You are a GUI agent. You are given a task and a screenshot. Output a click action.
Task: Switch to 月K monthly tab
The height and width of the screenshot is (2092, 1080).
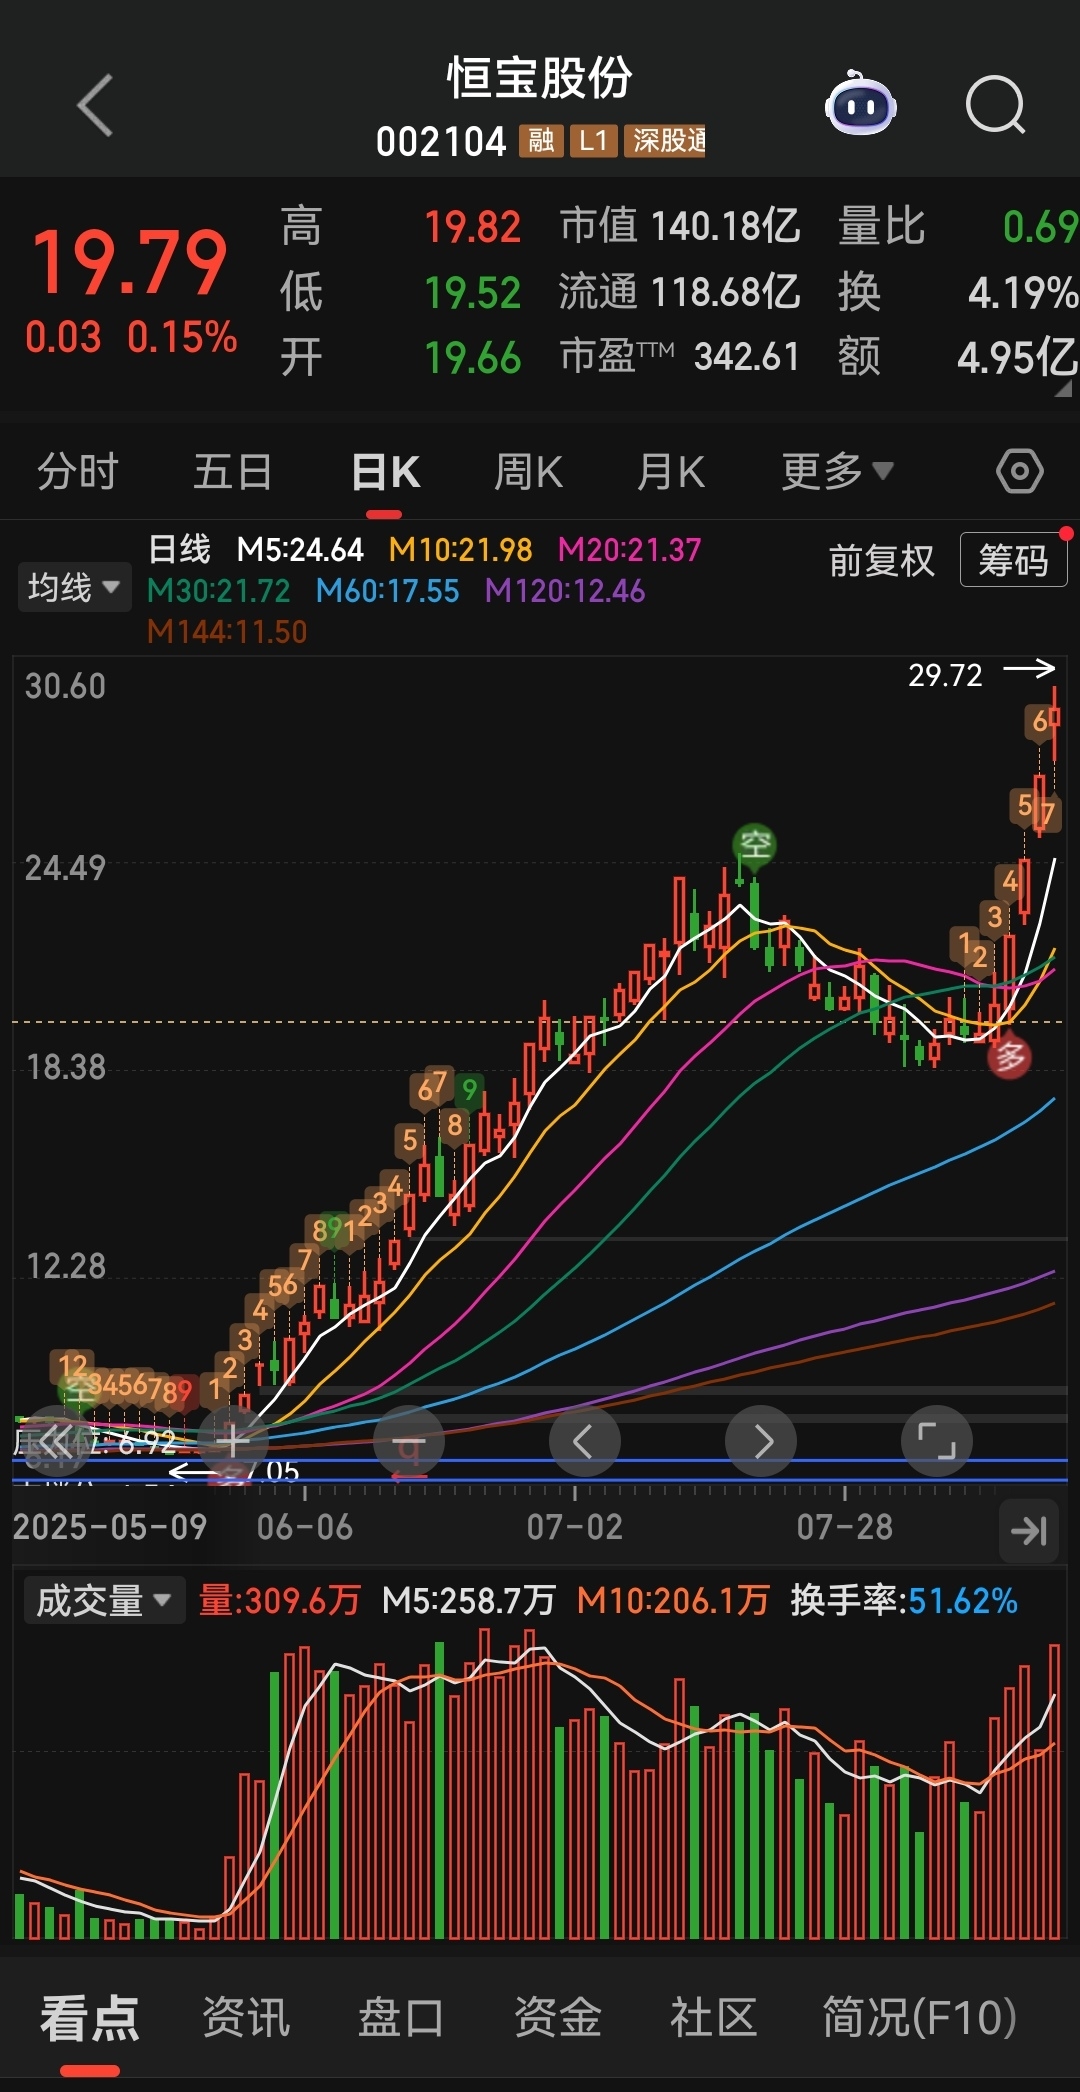click(672, 471)
